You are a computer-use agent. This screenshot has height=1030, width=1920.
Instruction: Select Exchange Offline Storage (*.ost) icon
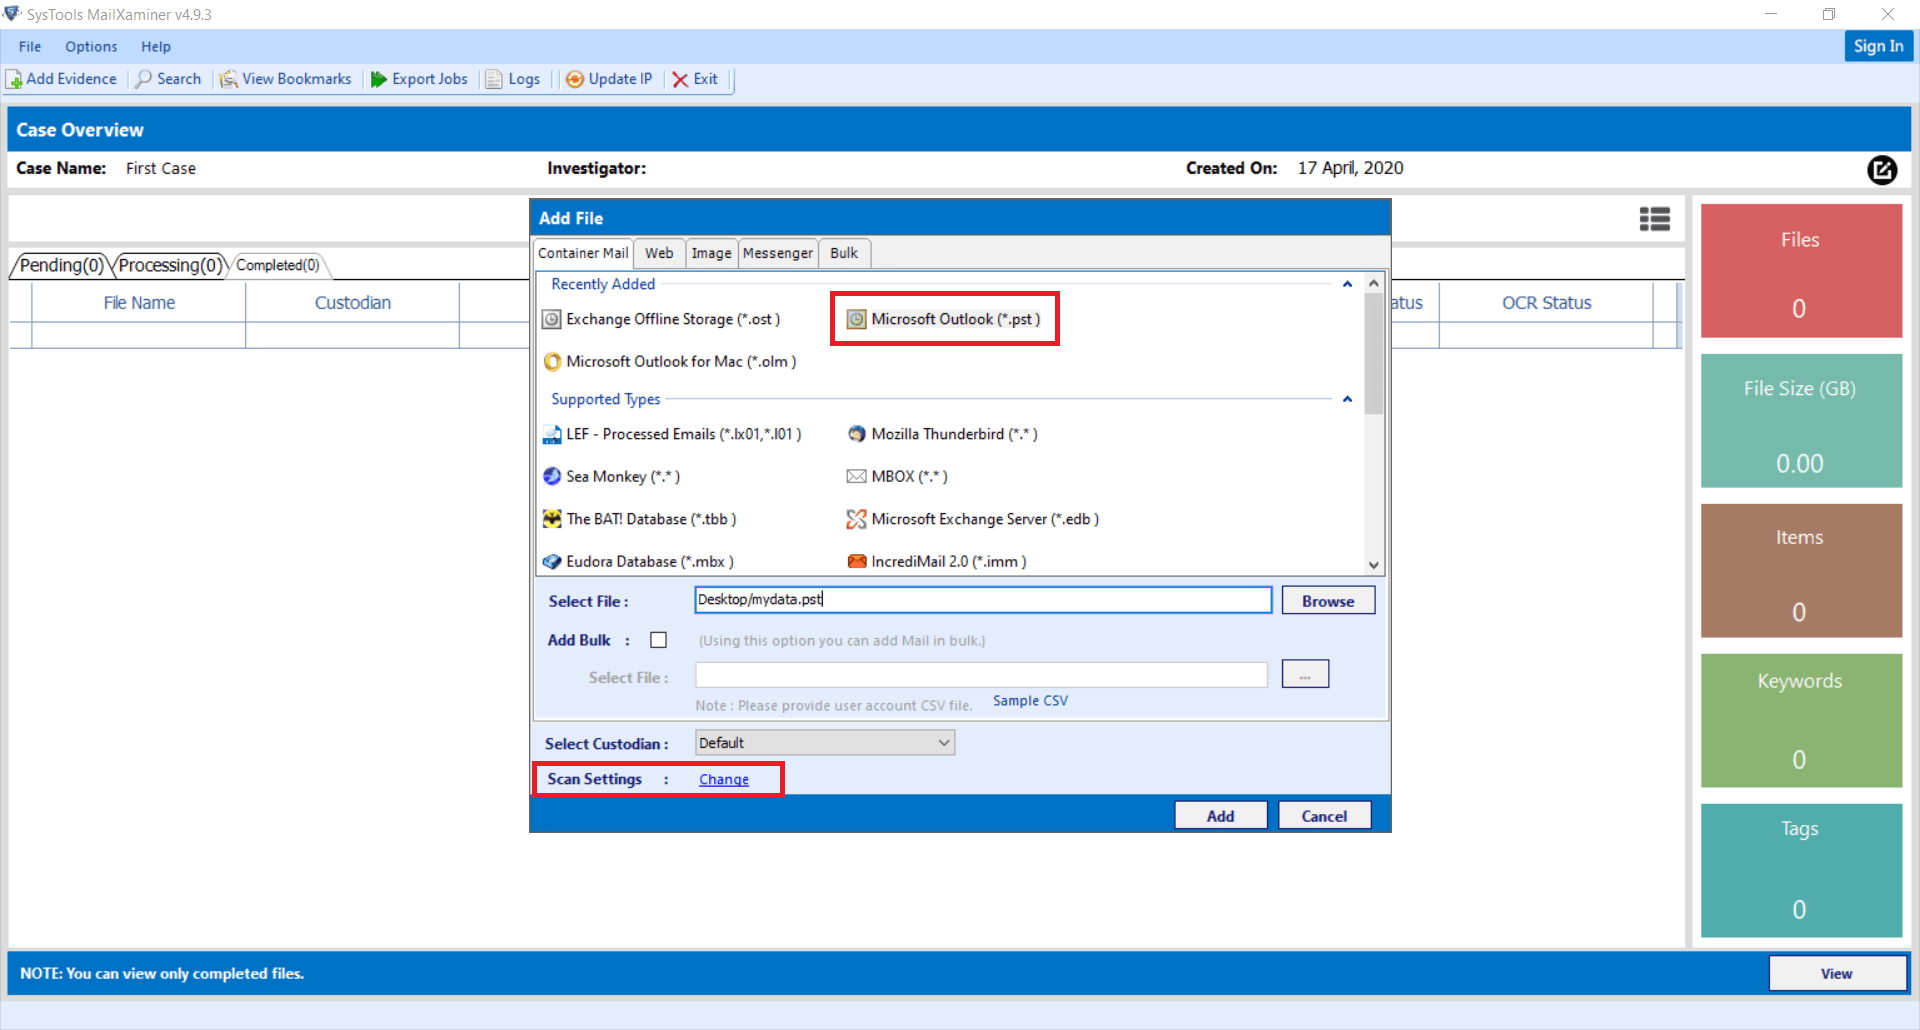552,319
